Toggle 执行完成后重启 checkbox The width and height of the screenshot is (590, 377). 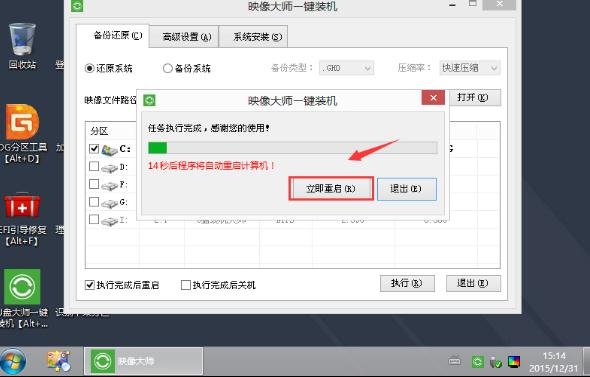pos(90,285)
